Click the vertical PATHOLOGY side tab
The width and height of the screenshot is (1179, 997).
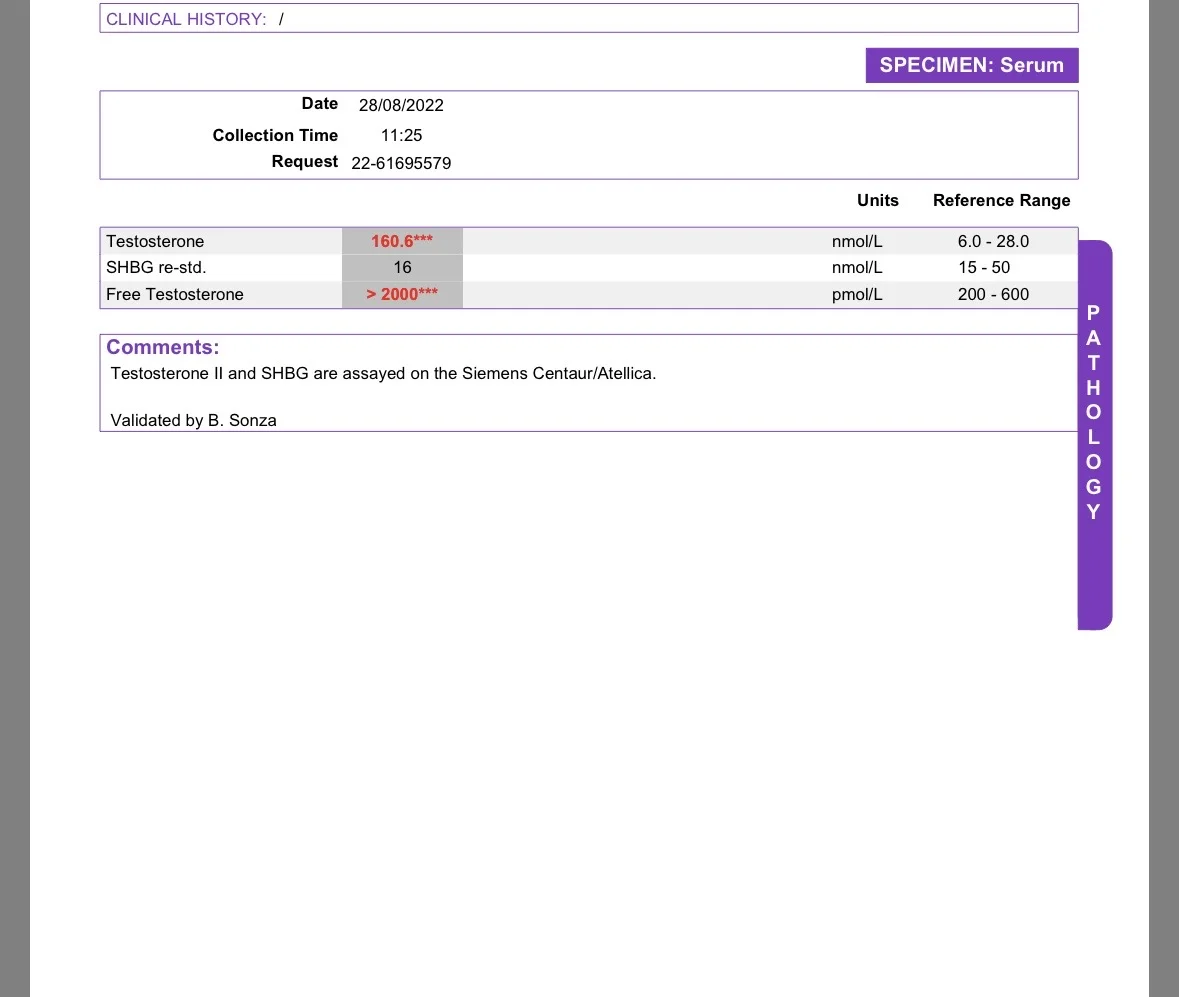coord(1094,435)
